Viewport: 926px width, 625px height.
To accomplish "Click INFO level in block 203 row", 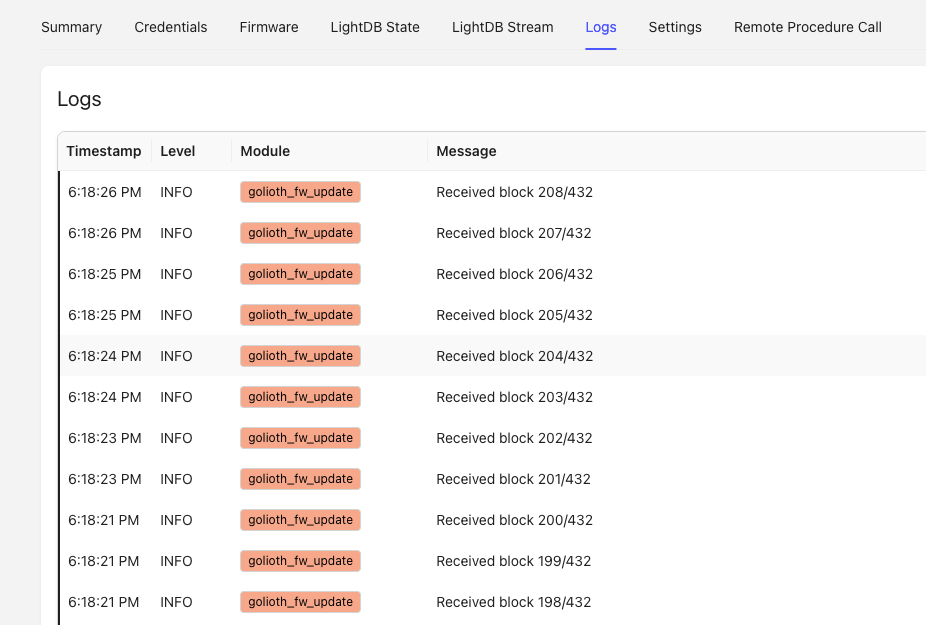I will click(176, 397).
